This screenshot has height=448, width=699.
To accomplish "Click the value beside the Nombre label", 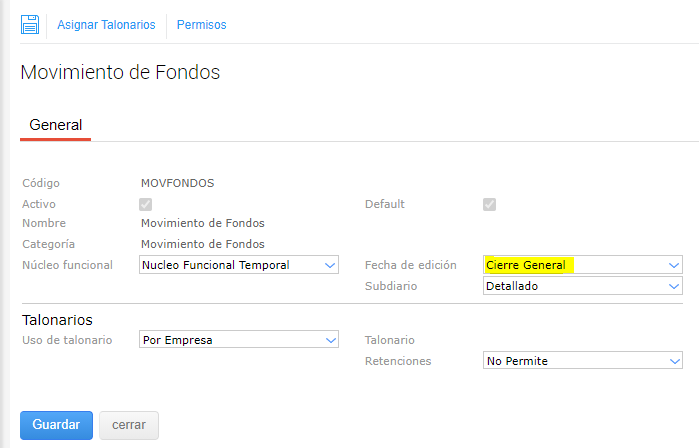I will click(203, 223).
